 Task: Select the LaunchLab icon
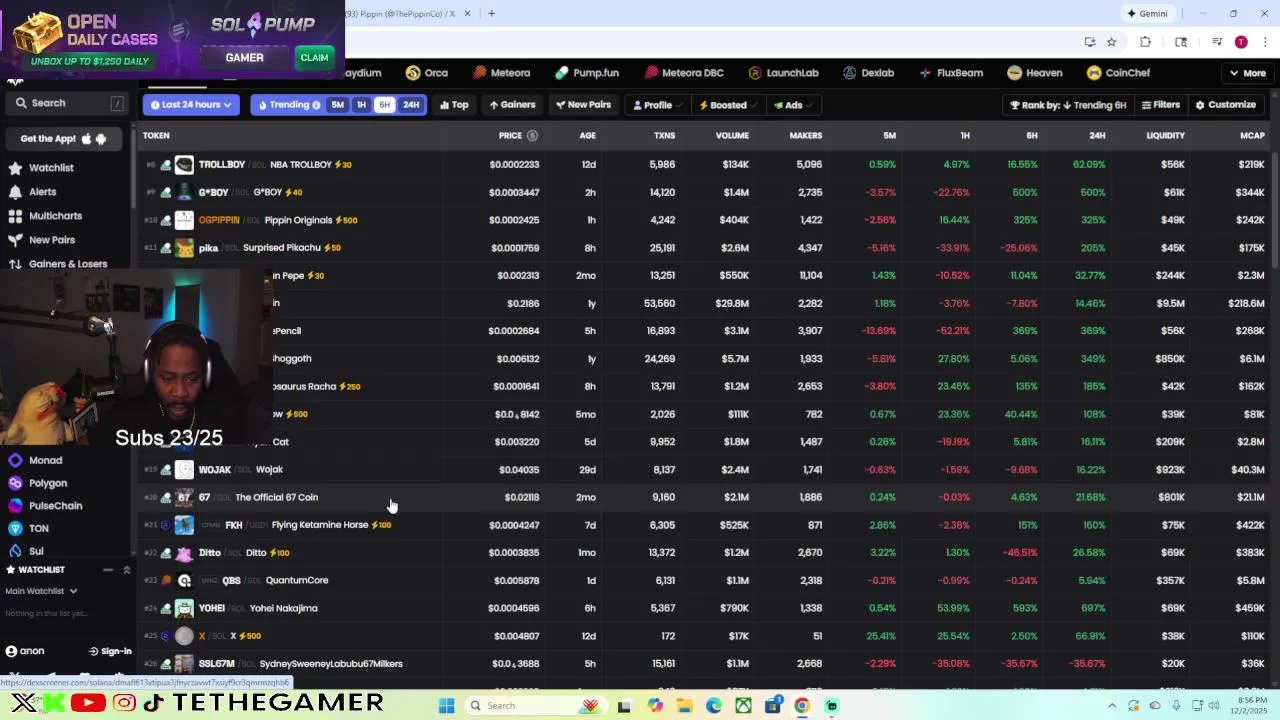[x=755, y=73]
